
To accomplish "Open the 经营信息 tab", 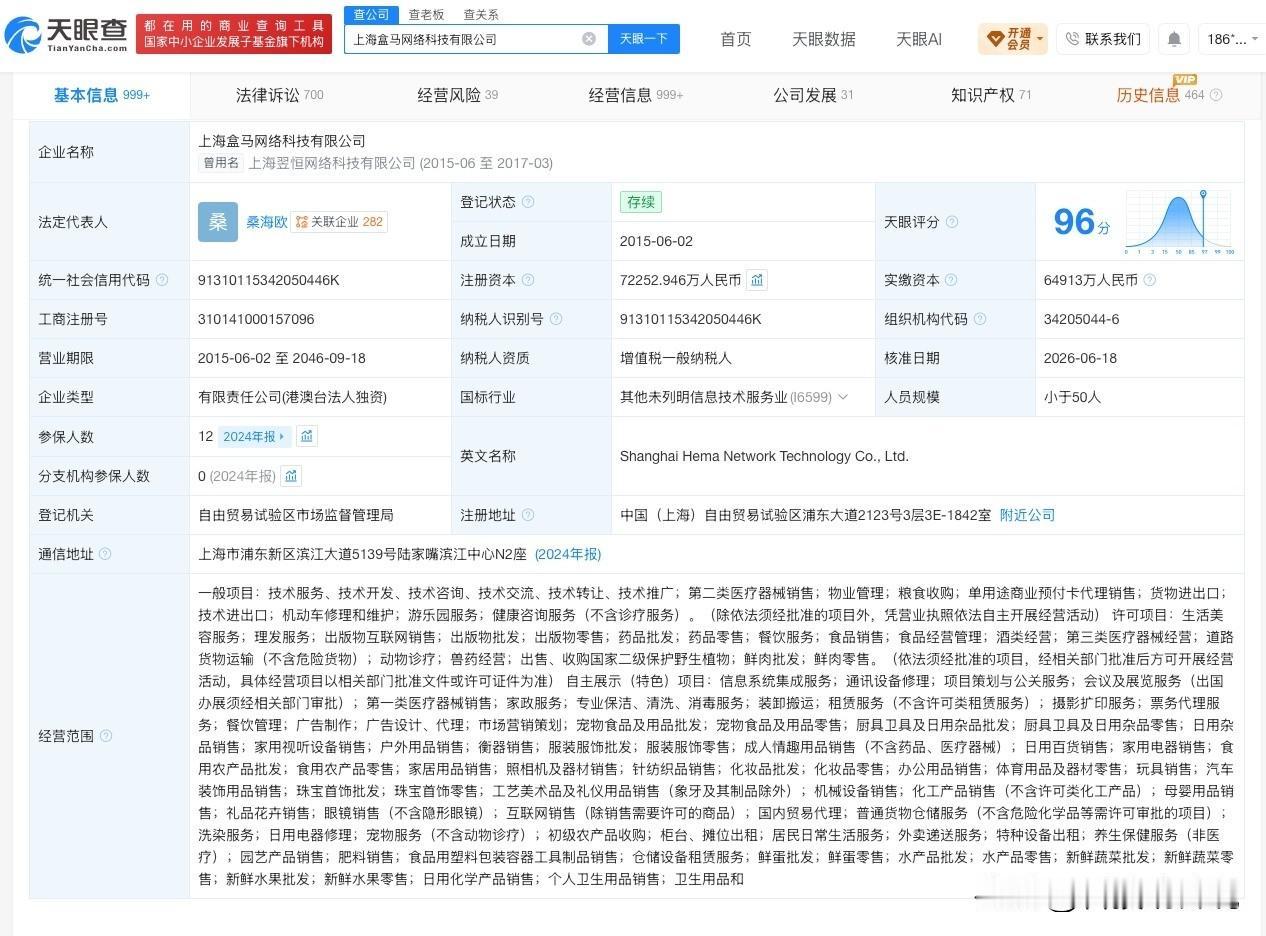I will [635, 95].
